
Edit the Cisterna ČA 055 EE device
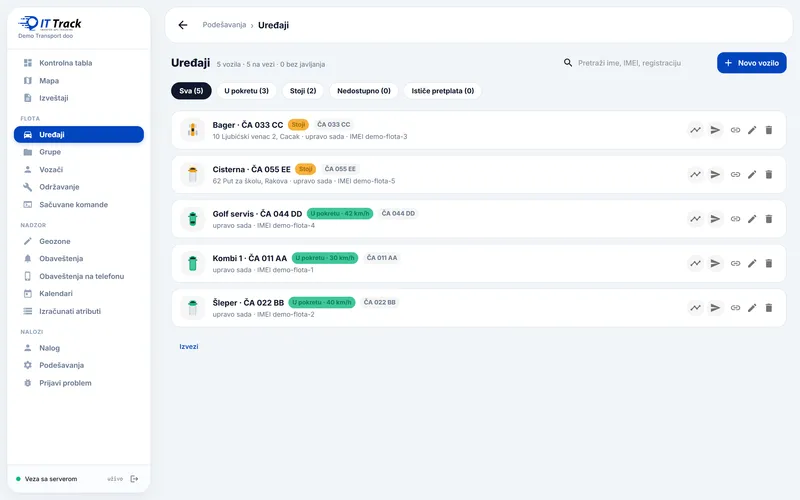752,174
